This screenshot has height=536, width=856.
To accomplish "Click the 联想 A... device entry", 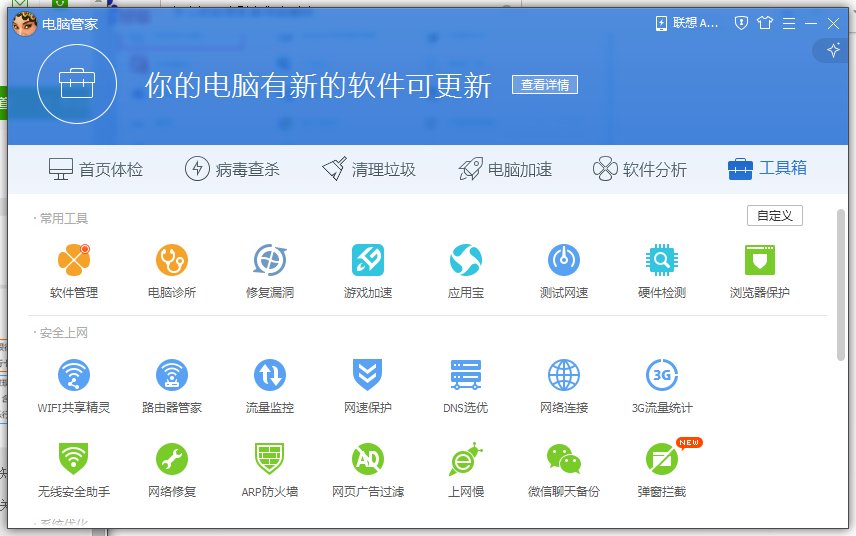I will click(687, 23).
